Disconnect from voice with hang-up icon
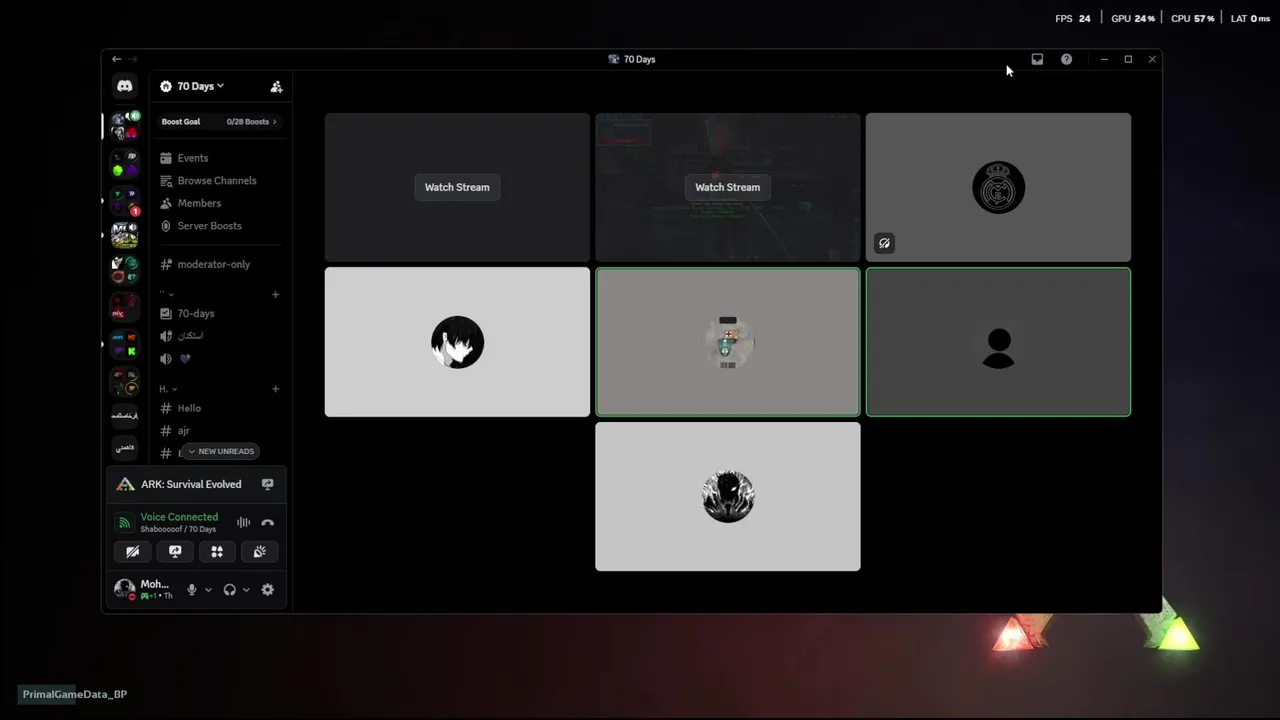This screenshot has width=1280, height=720. [x=267, y=522]
